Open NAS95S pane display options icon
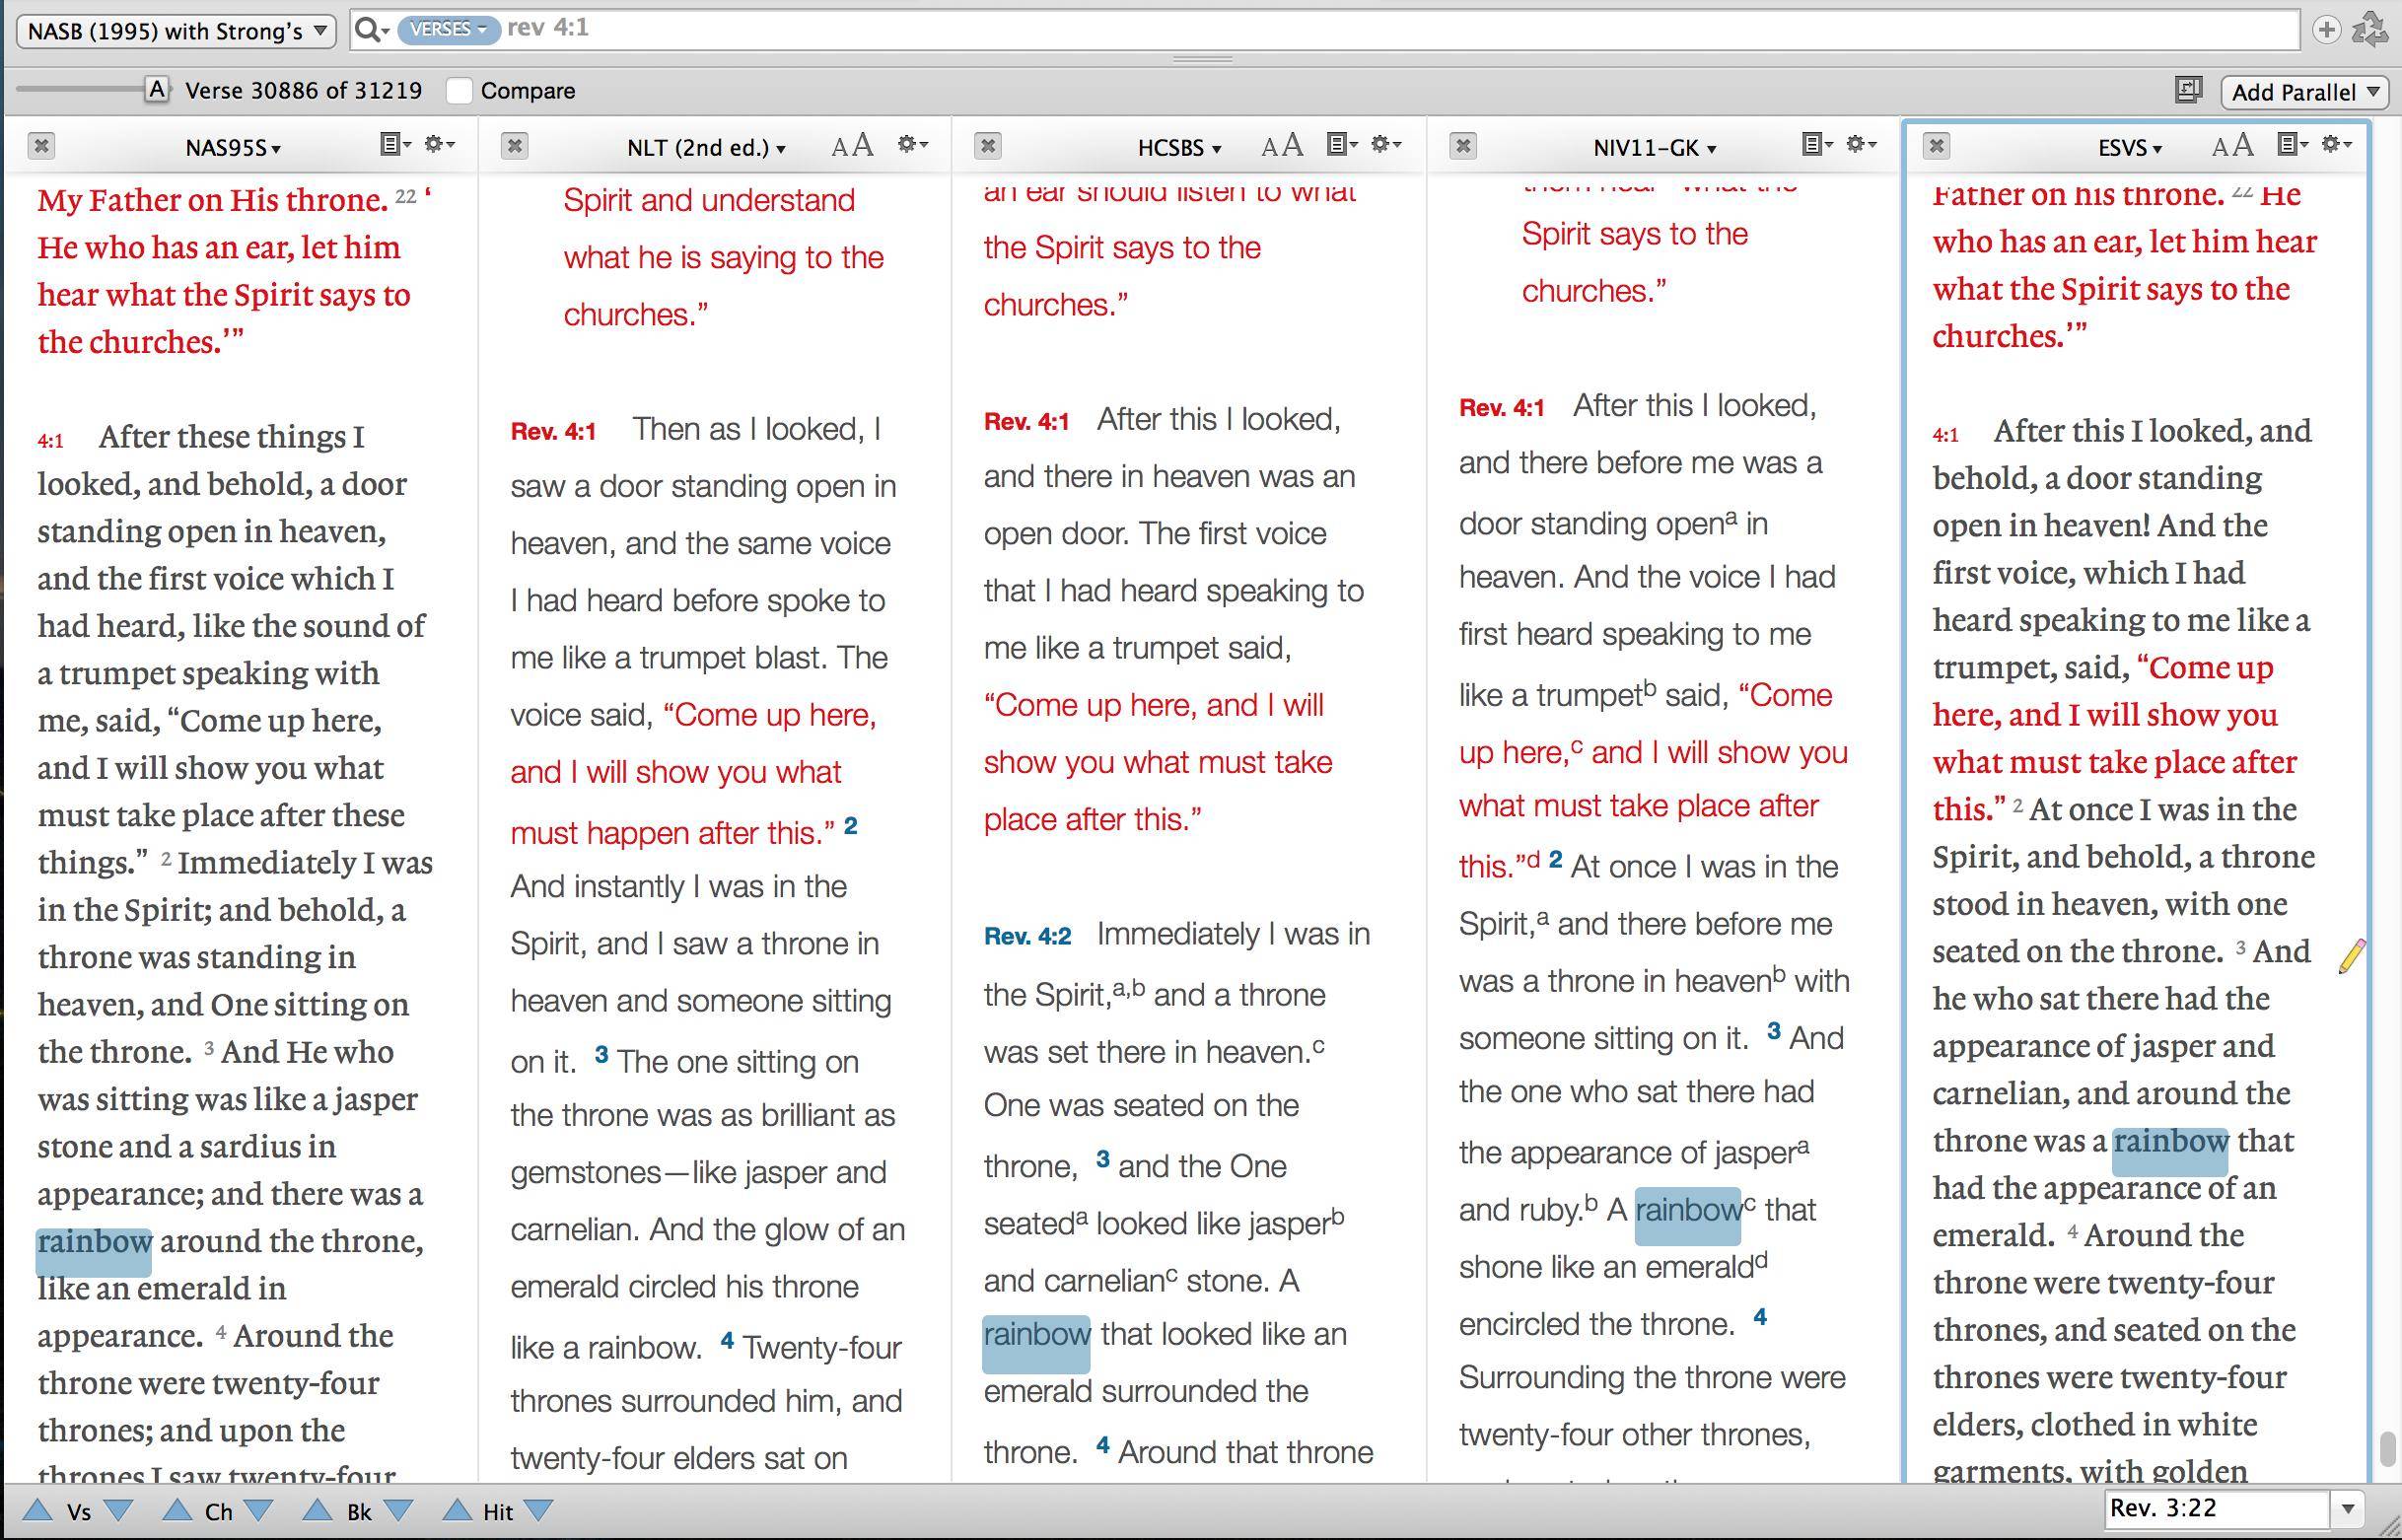 click(x=395, y=145)
